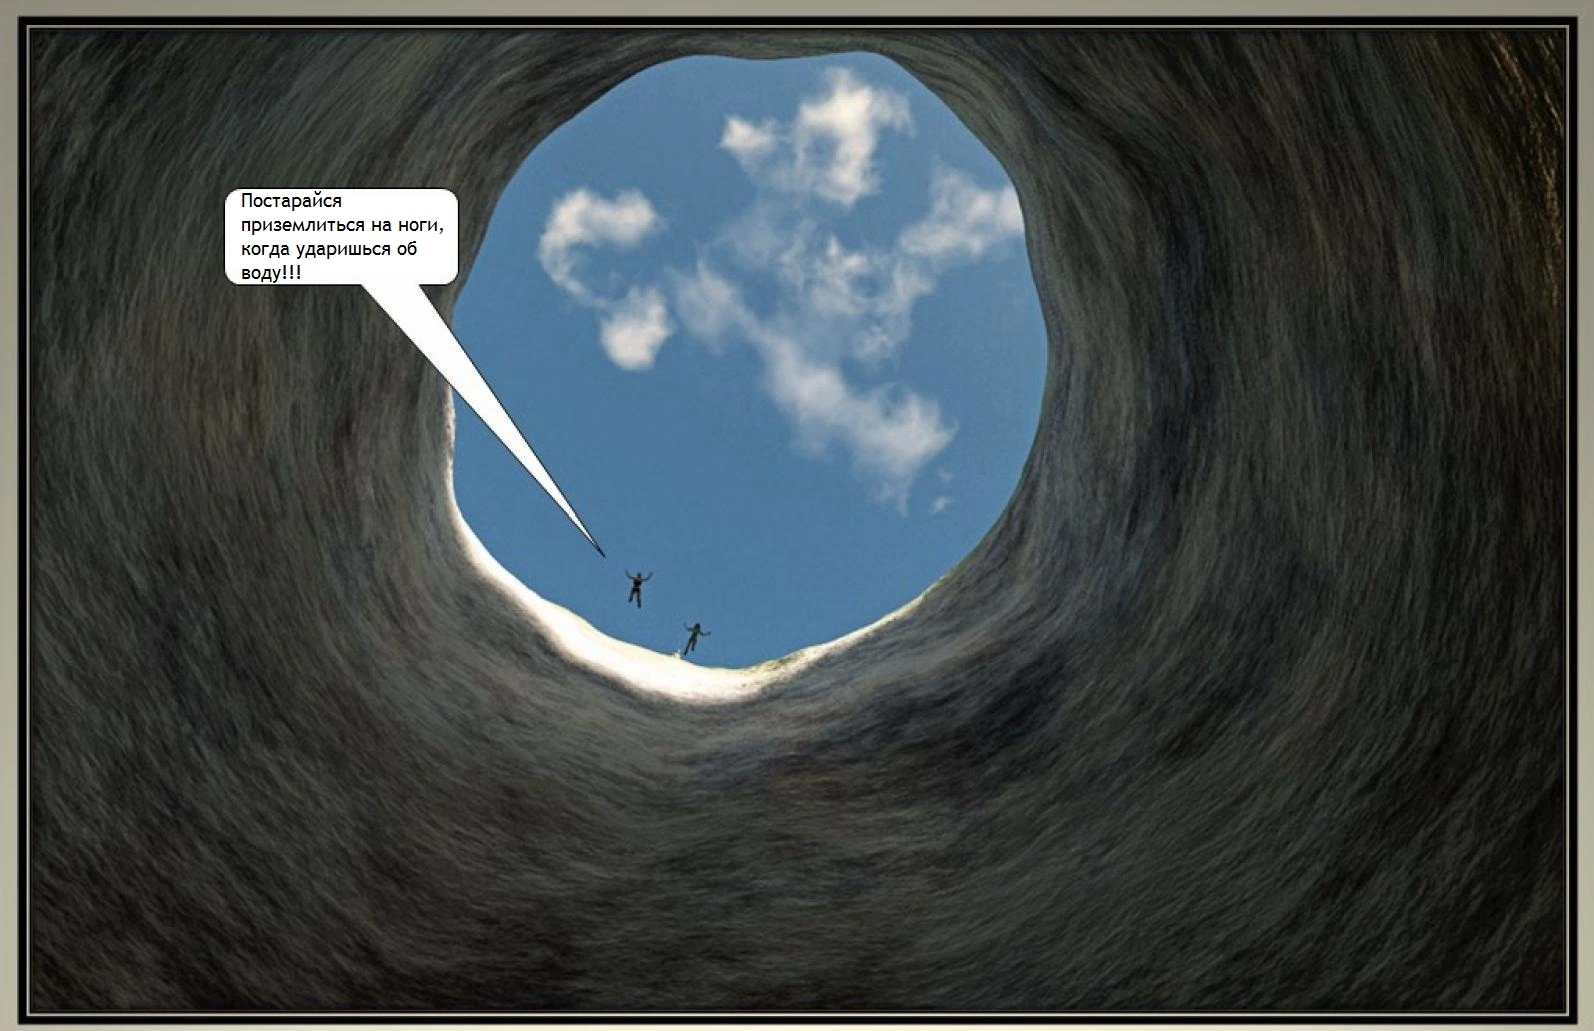Click "воду!!!" at the bubble's last line
Viewport: 1594px width, 1031px height.
[270, 272]
